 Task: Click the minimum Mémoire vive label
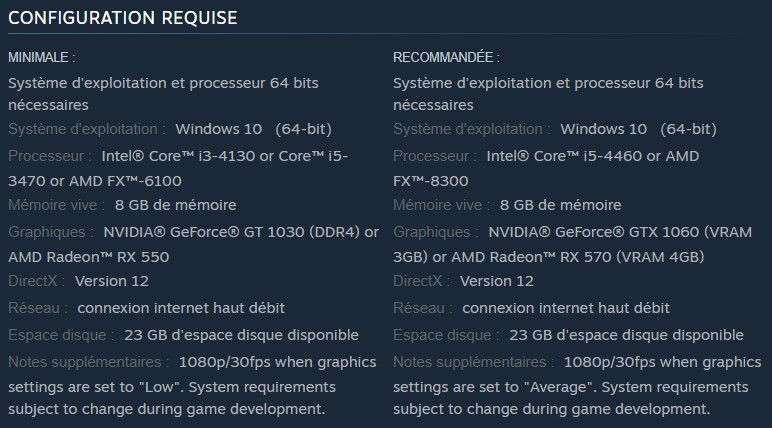pyautogui.click(x=56, y=205)
